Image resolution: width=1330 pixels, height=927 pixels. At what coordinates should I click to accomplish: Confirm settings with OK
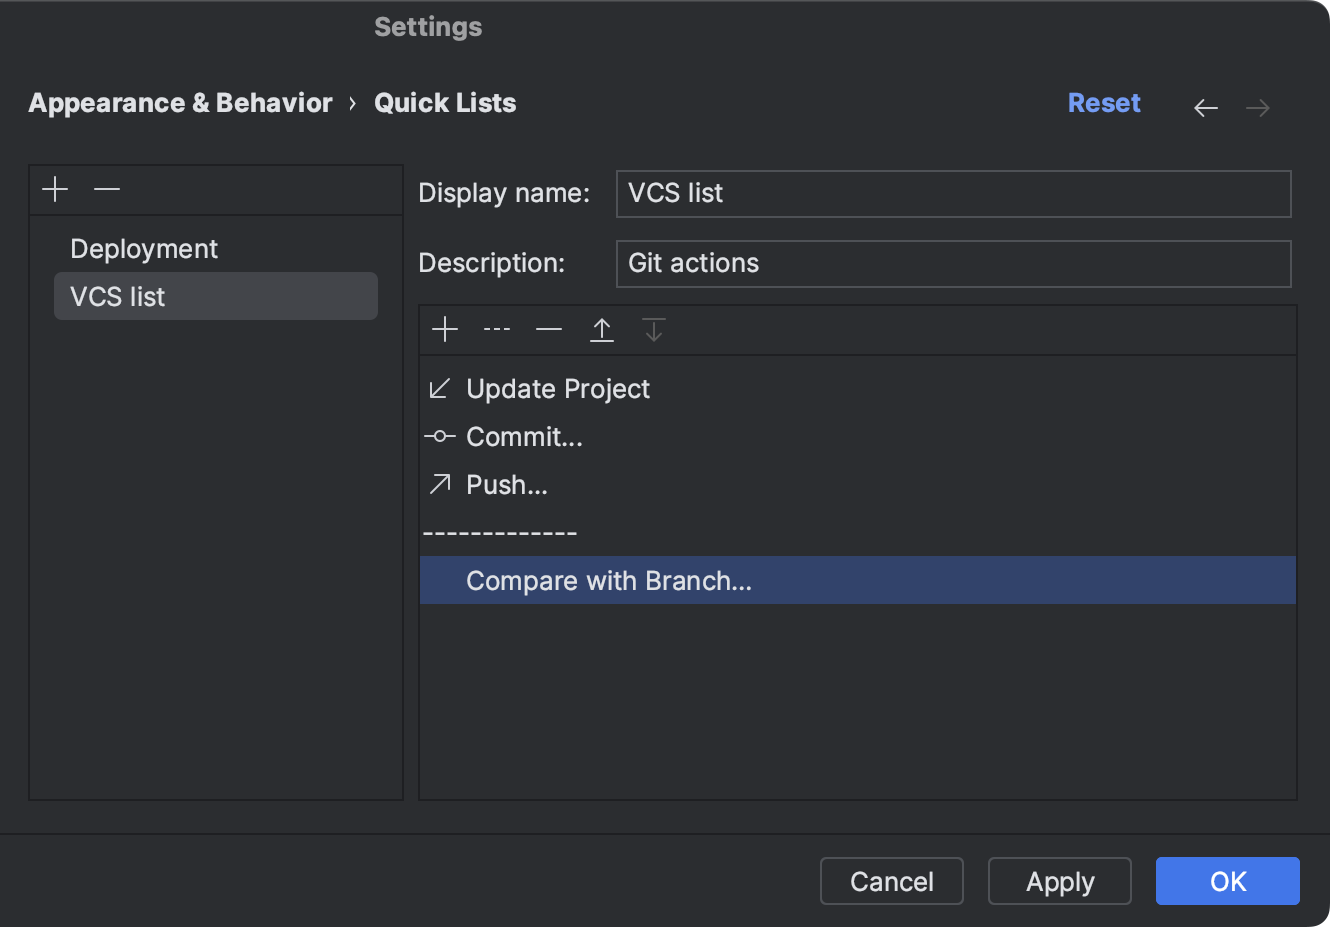point(1227,881)
